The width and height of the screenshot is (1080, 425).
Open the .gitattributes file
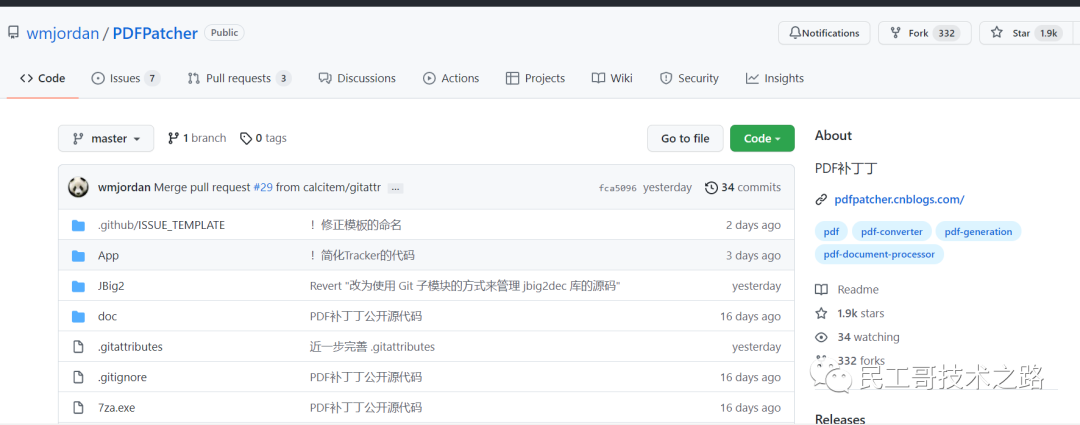tap(130, 346)
